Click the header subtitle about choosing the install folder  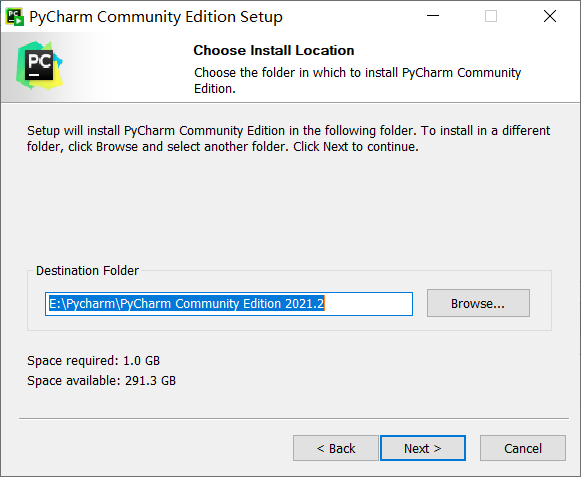click(x=358, y=80)
